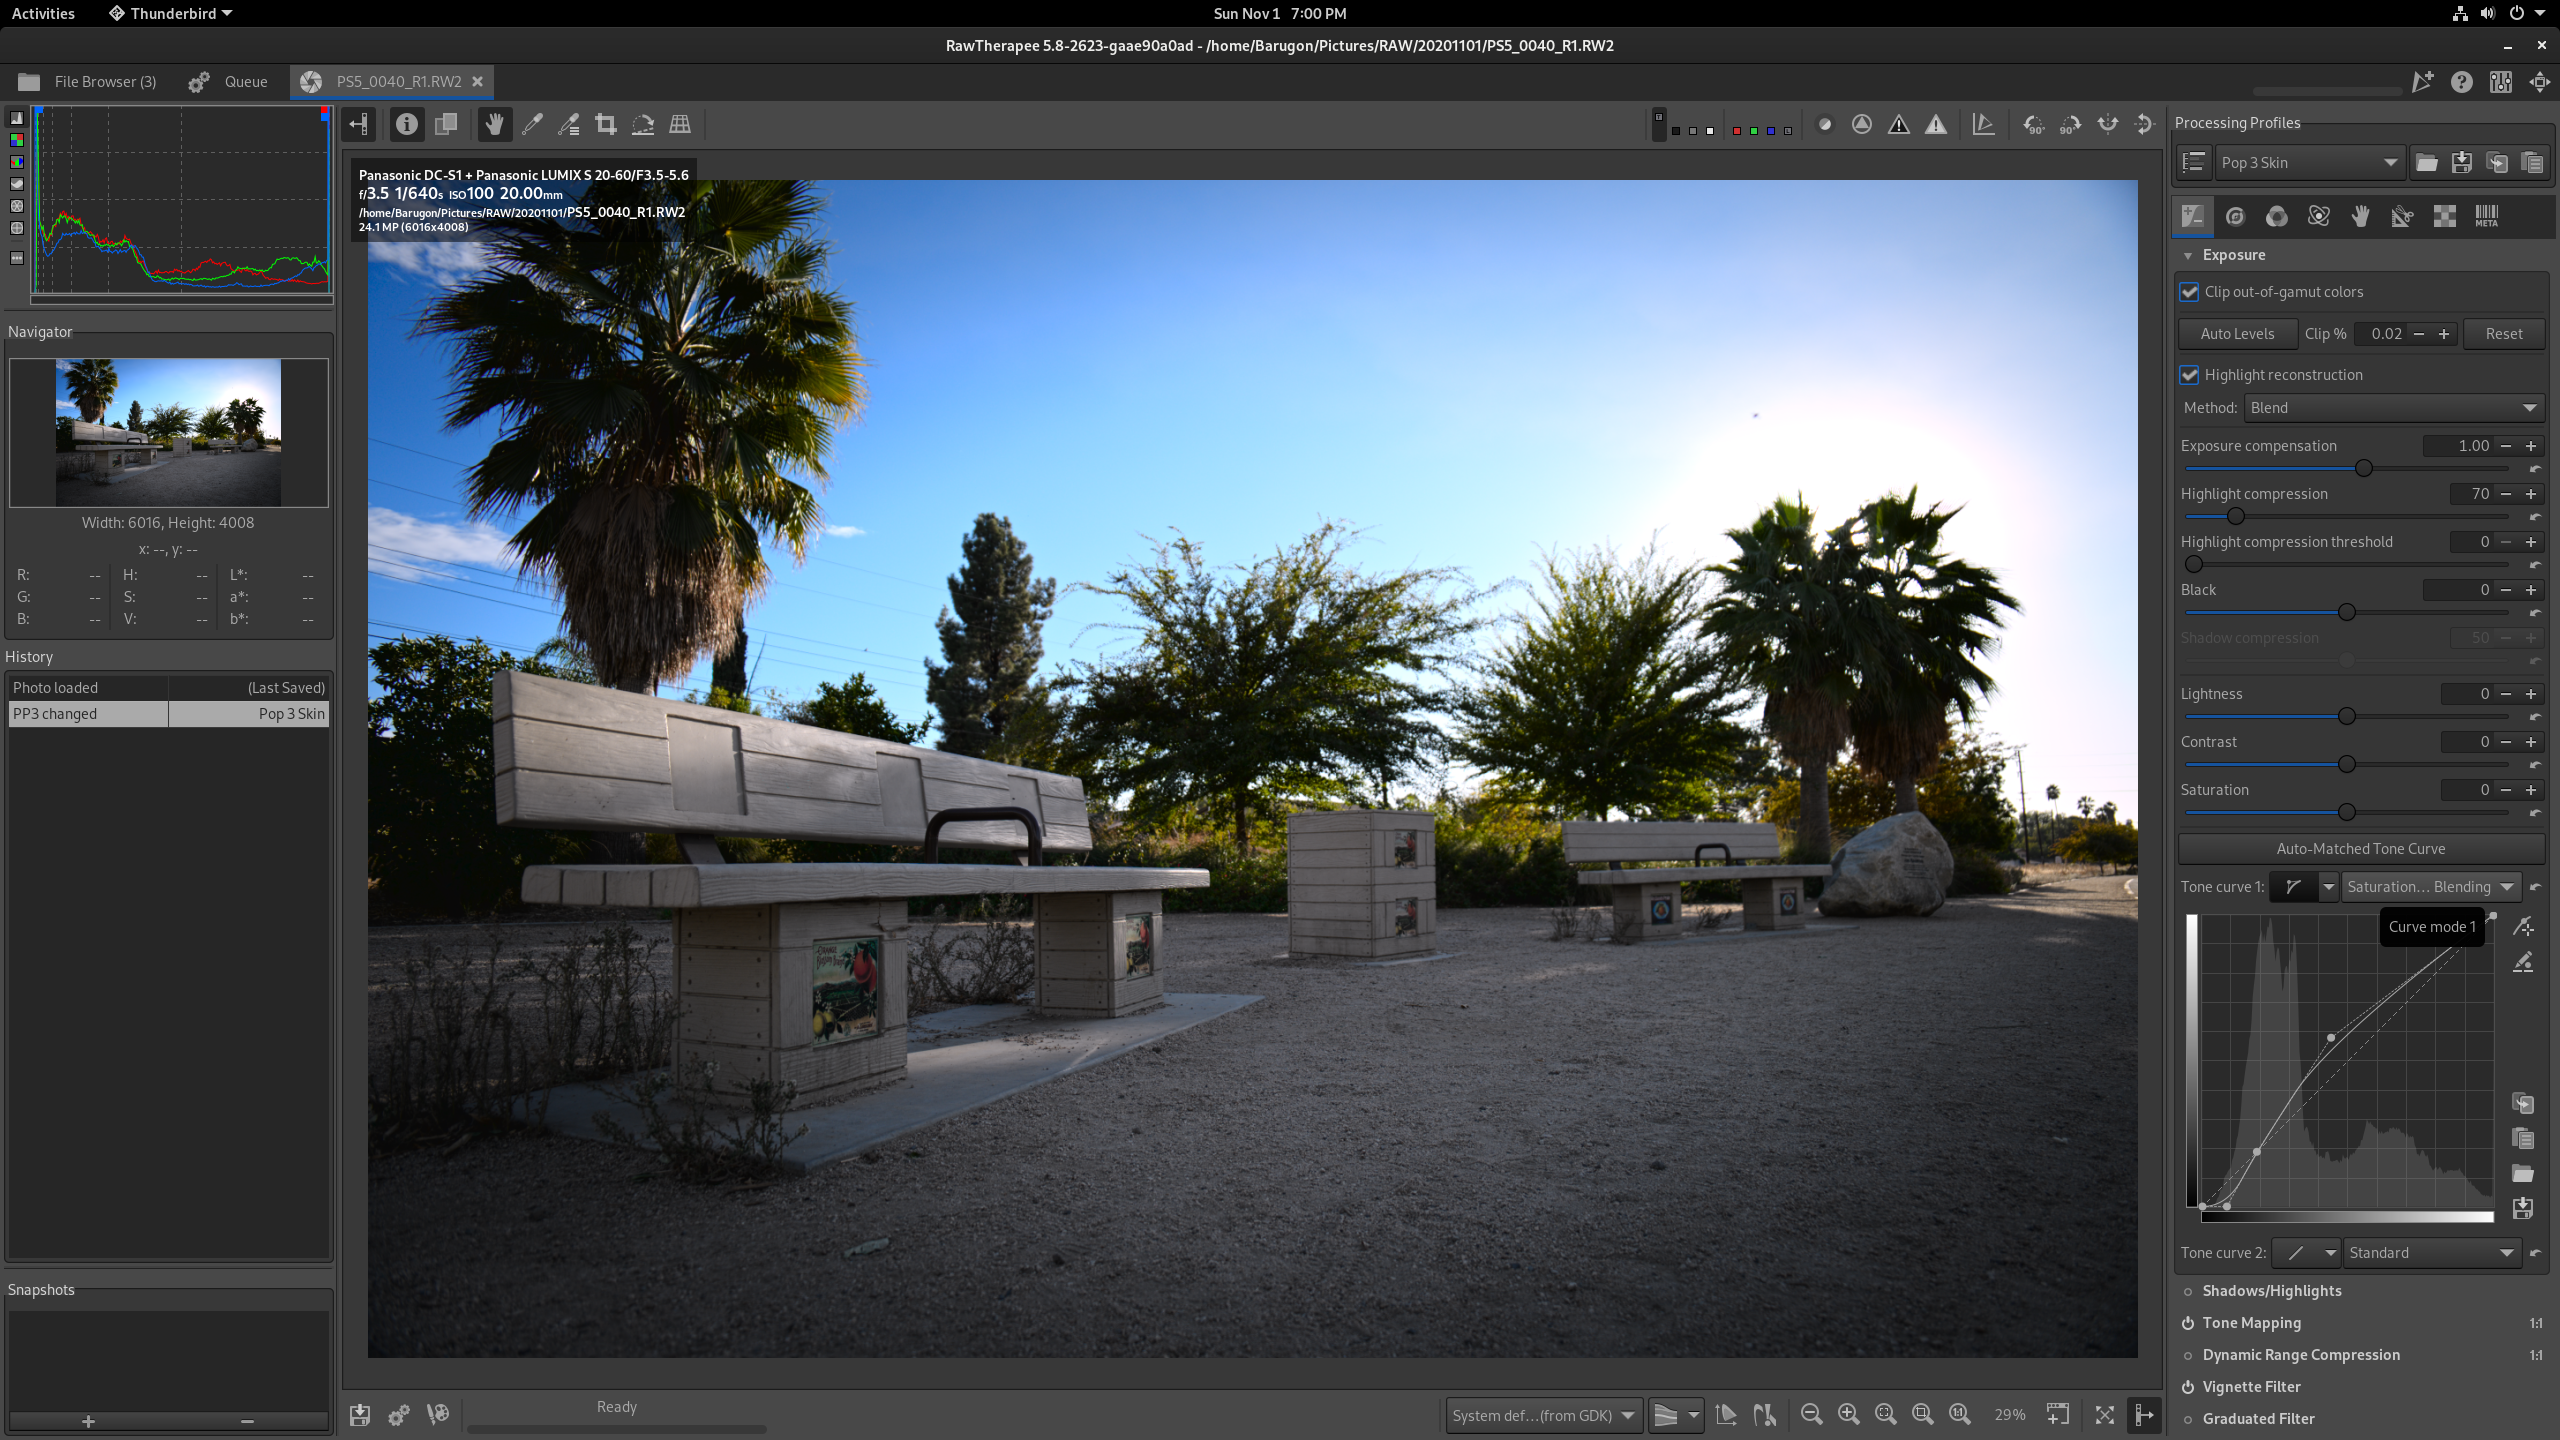Image resolution: width=2560 pixels, height=1440 pixels.
Task: Toggle clipped shadow indication triangle
Action: click(1899, 124)
